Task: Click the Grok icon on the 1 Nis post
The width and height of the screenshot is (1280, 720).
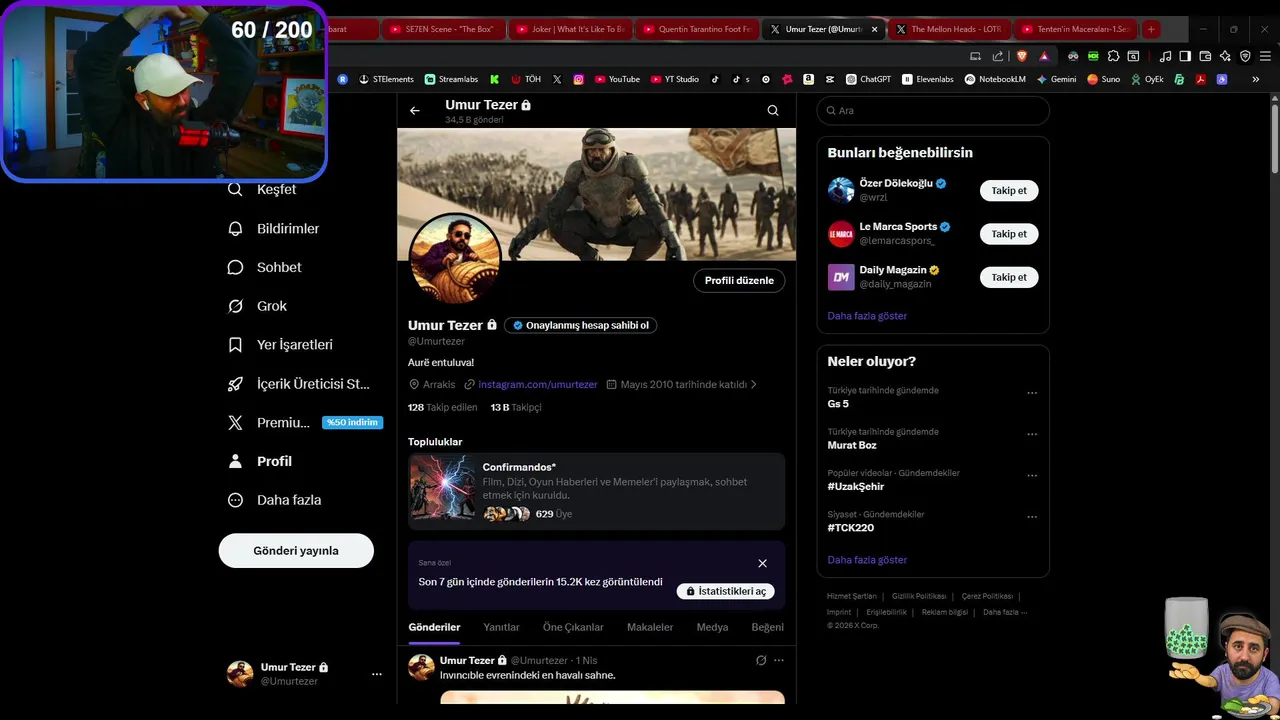Action: (x=761, y=660)
